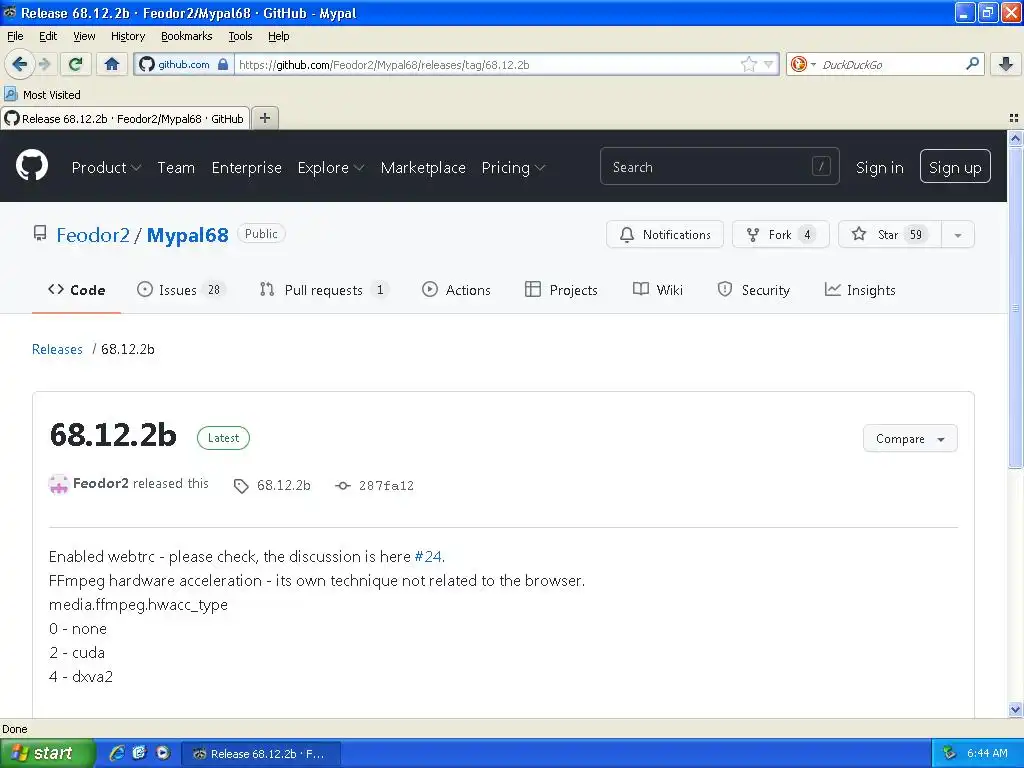Switch to the Issues tab
Screen dimensions: 1024x768
click(181, 290)
